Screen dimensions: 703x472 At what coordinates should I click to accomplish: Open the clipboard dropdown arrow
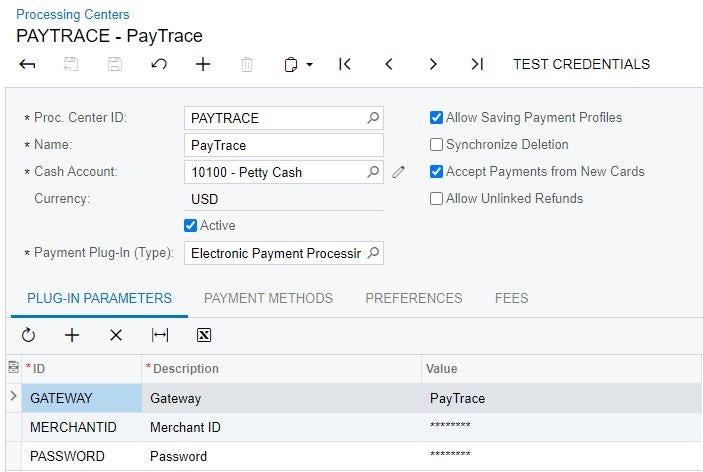click(309, 65)
